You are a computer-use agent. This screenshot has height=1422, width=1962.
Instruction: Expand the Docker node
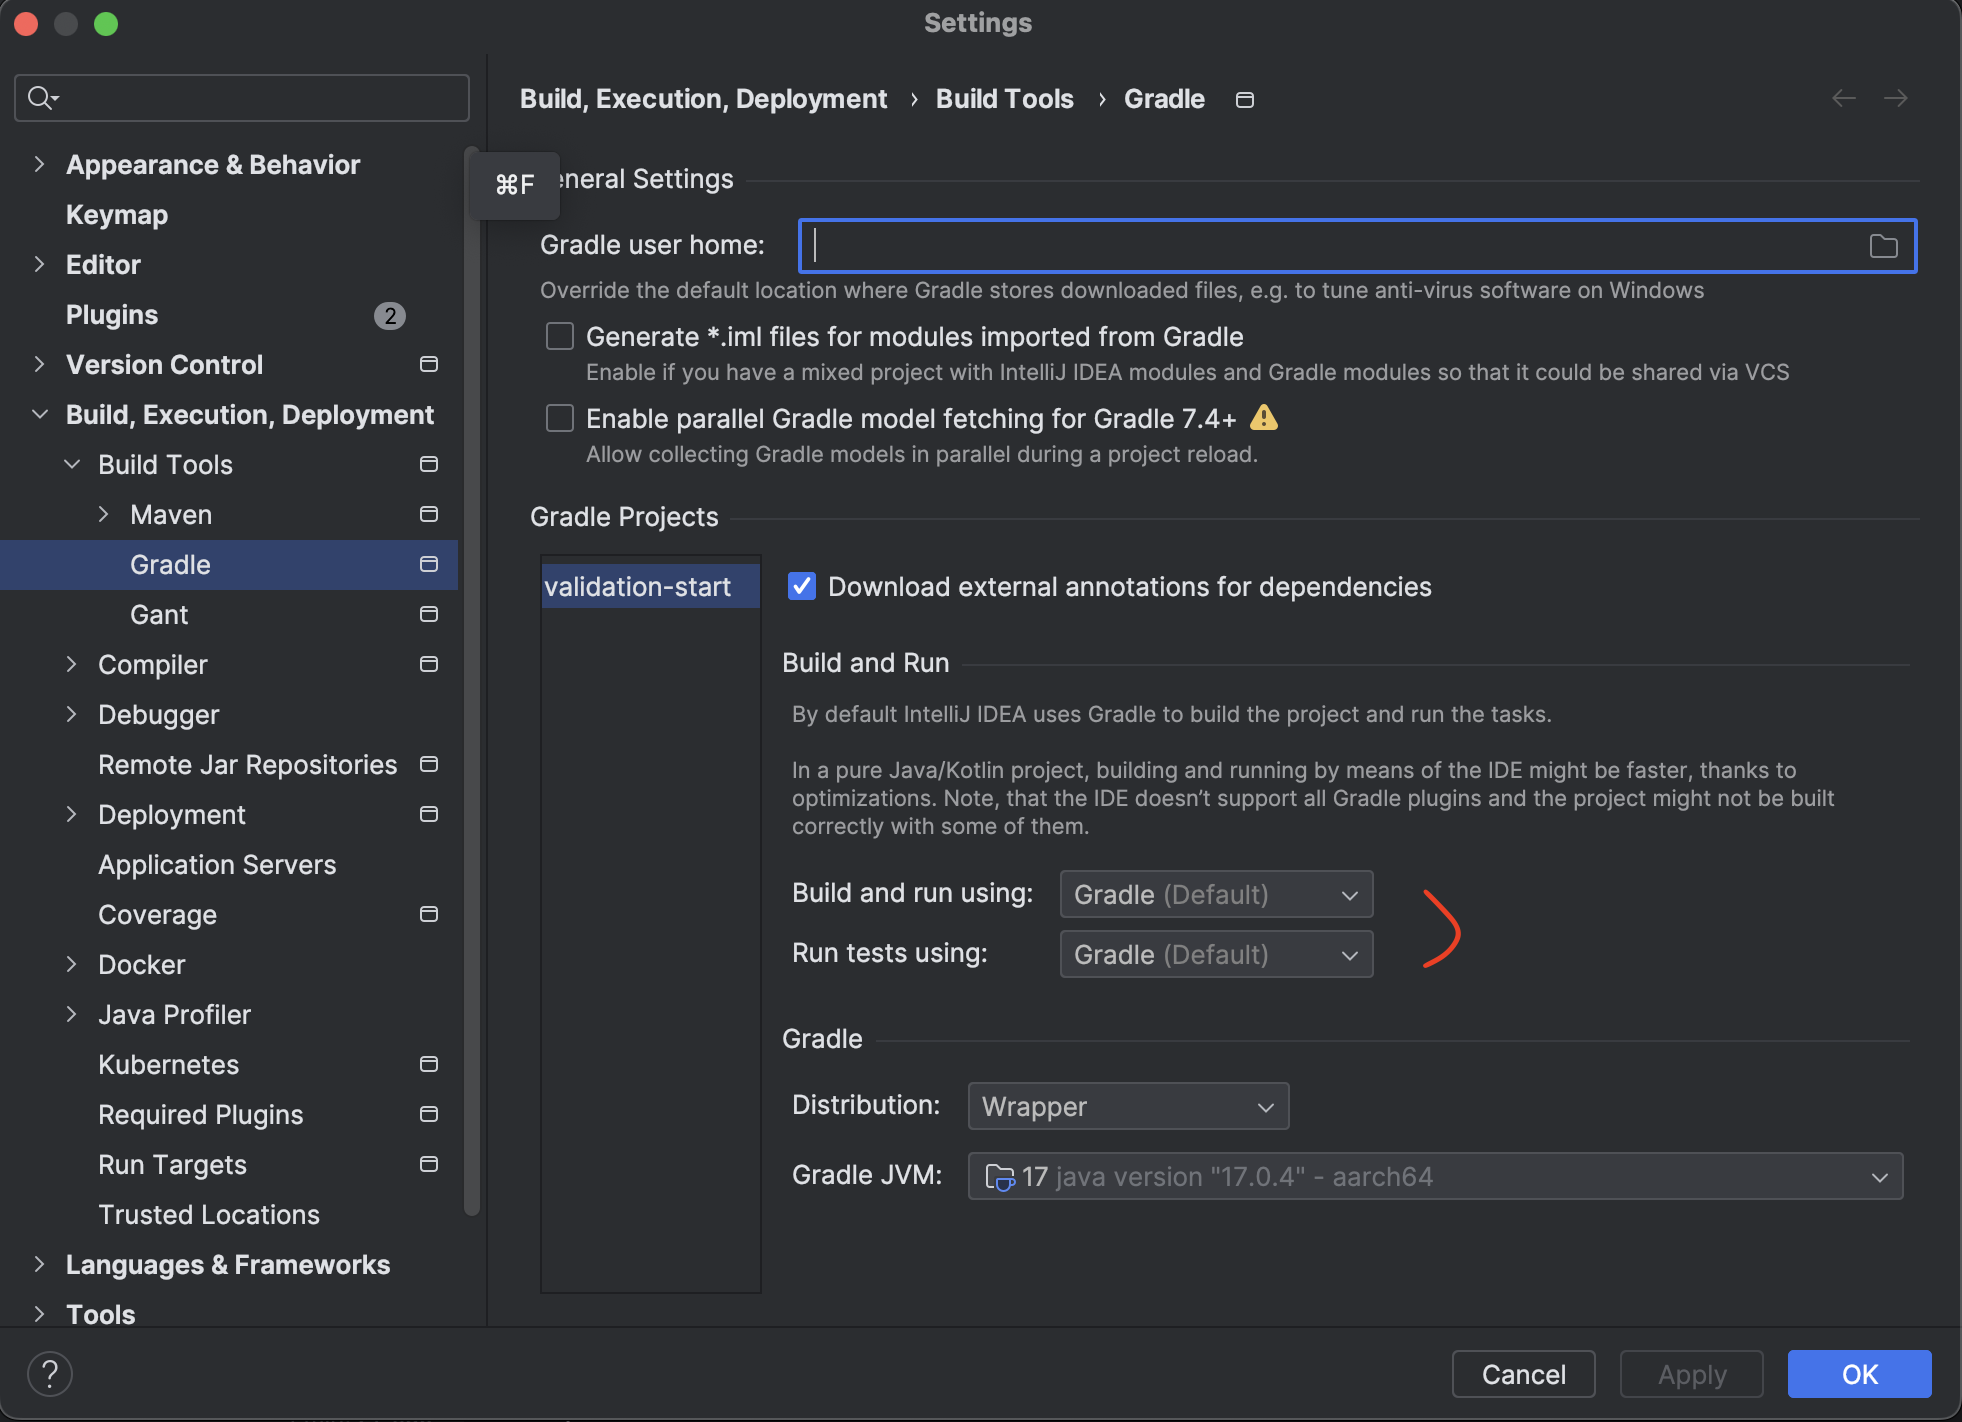point(72,964)
